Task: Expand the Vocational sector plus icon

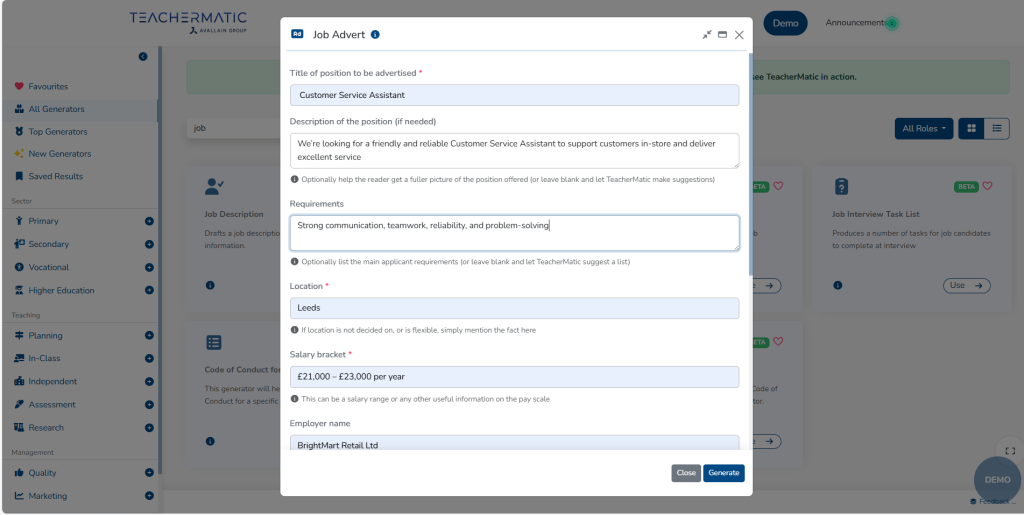Action: pos(150,268)
